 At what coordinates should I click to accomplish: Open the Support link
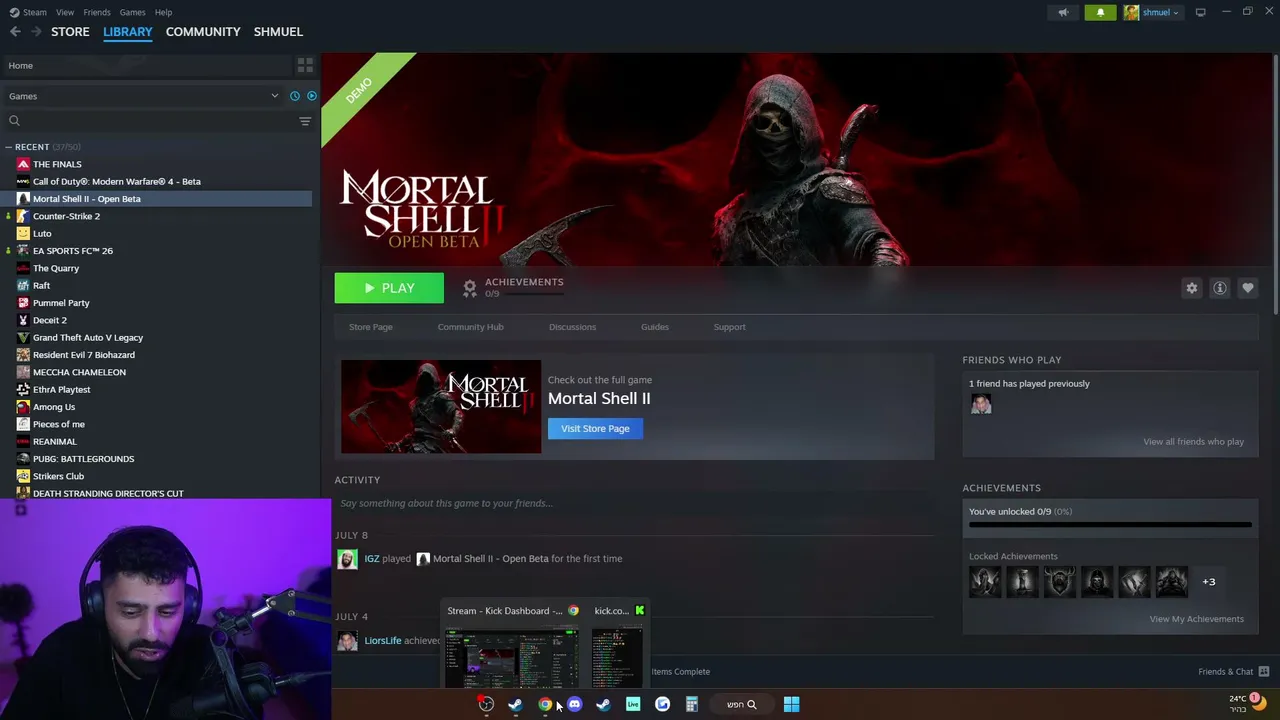[729, 327]
